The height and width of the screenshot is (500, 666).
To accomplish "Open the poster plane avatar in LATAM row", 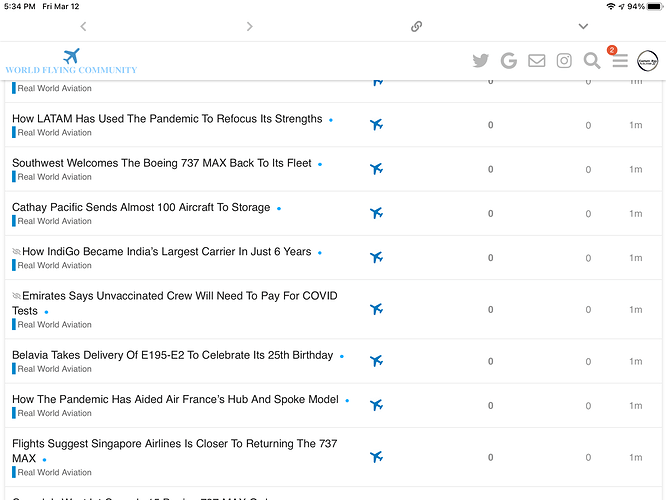I will (x=376, y=124).
